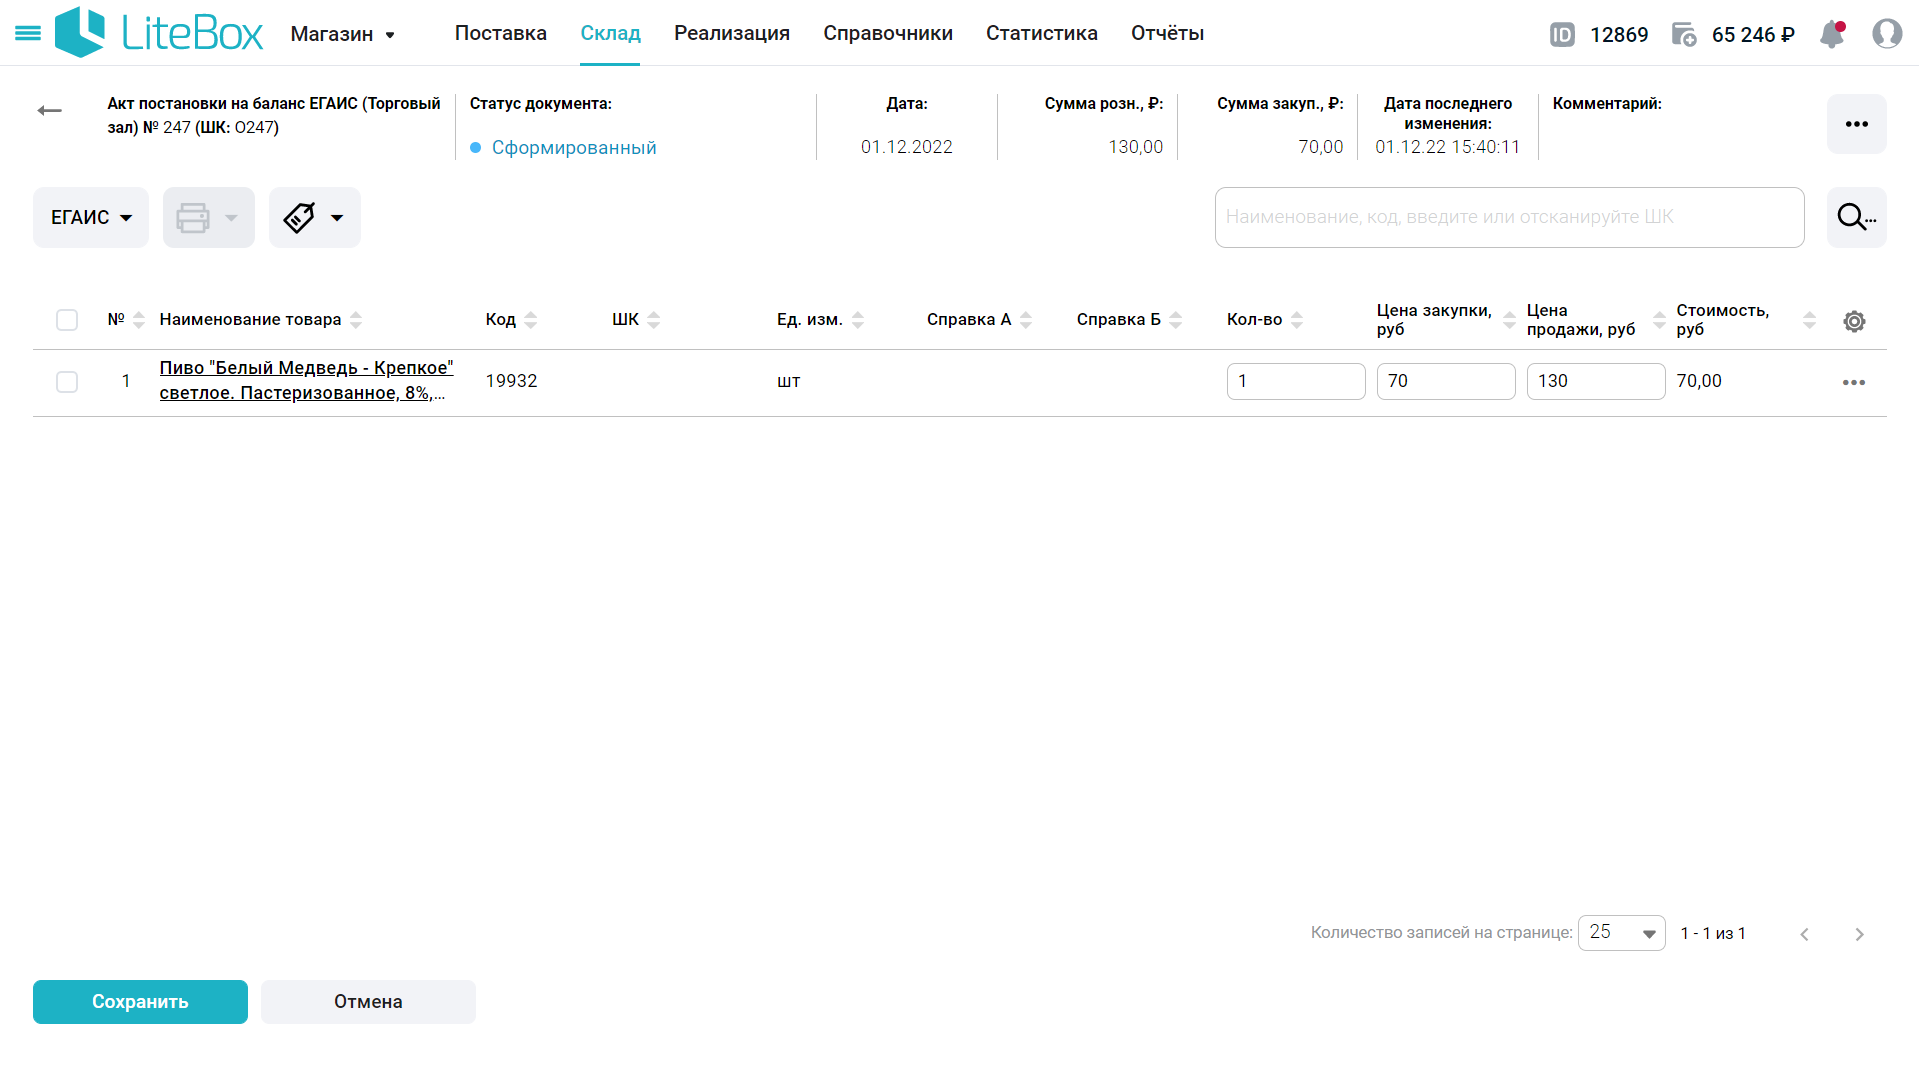Expand the Магазин dropdown
1920x1080 pixels.
[x=343, y=34]
